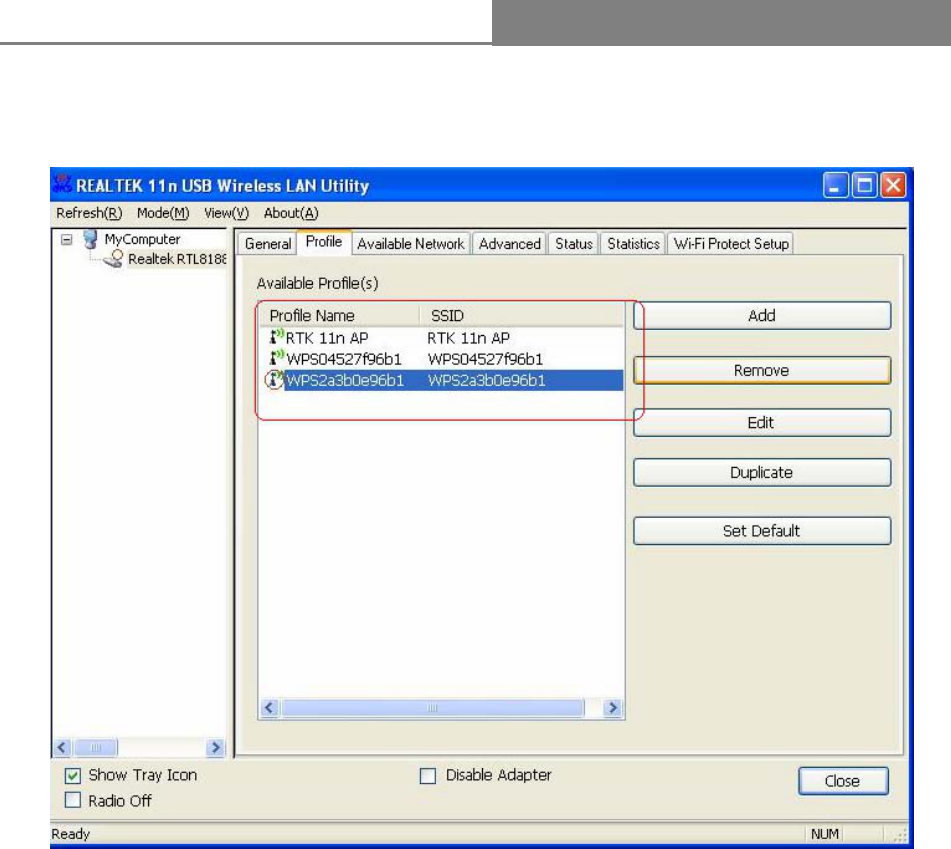Open the About(A) menu
The width and height of the screenshot is (951, 849).
coord(291,213)
